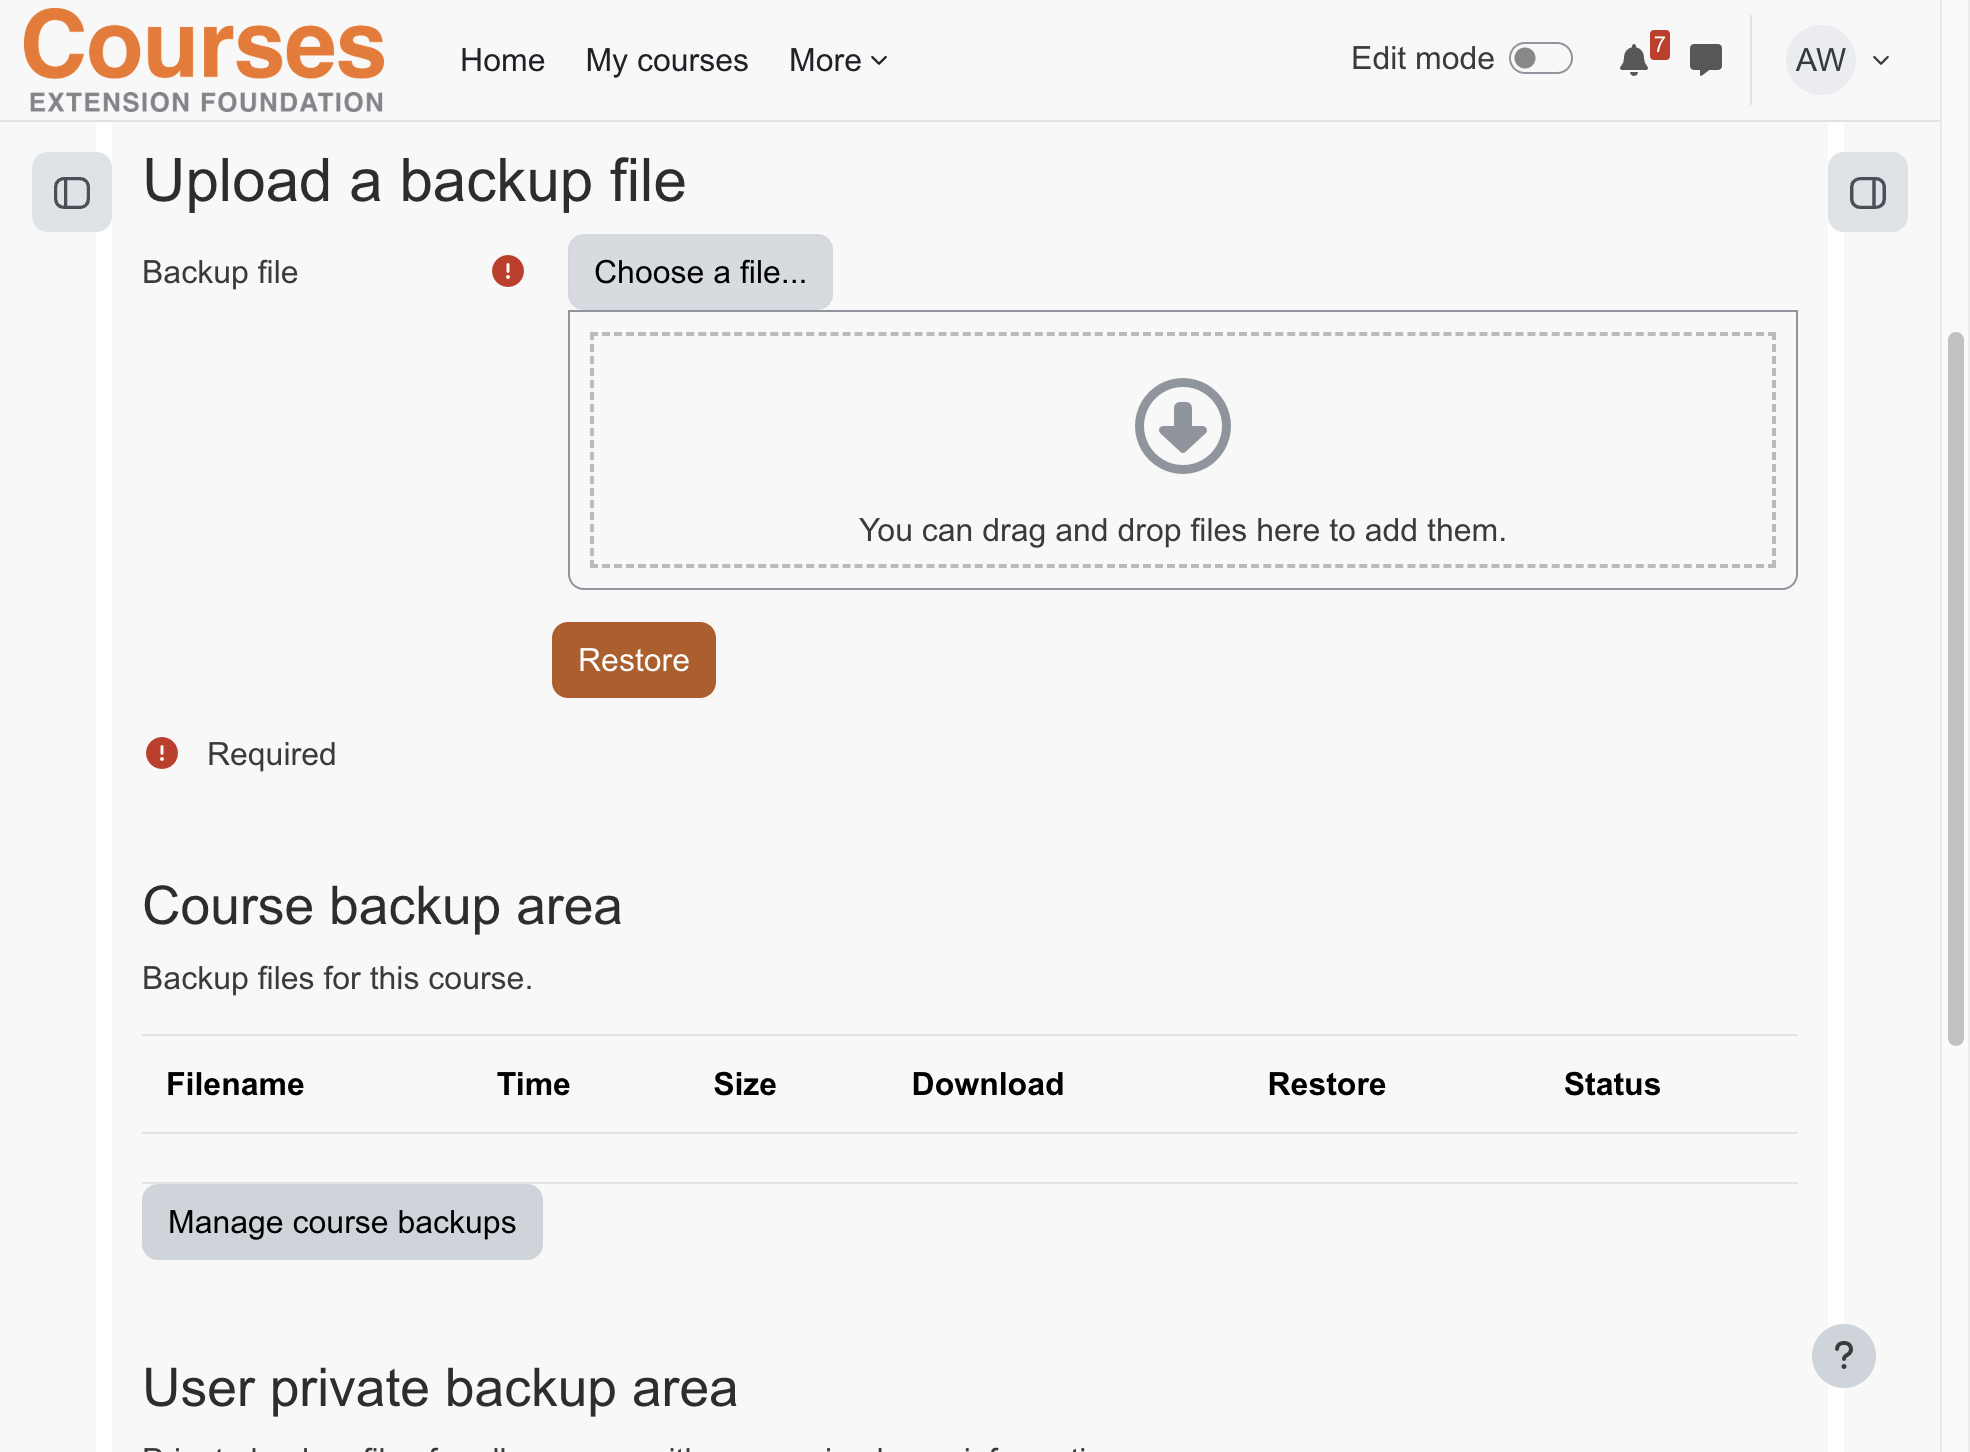This screenshot has height=1452, width=1970.
Task: Click the Required legend text
Action: pyautogui.click(x=271, y=754)
